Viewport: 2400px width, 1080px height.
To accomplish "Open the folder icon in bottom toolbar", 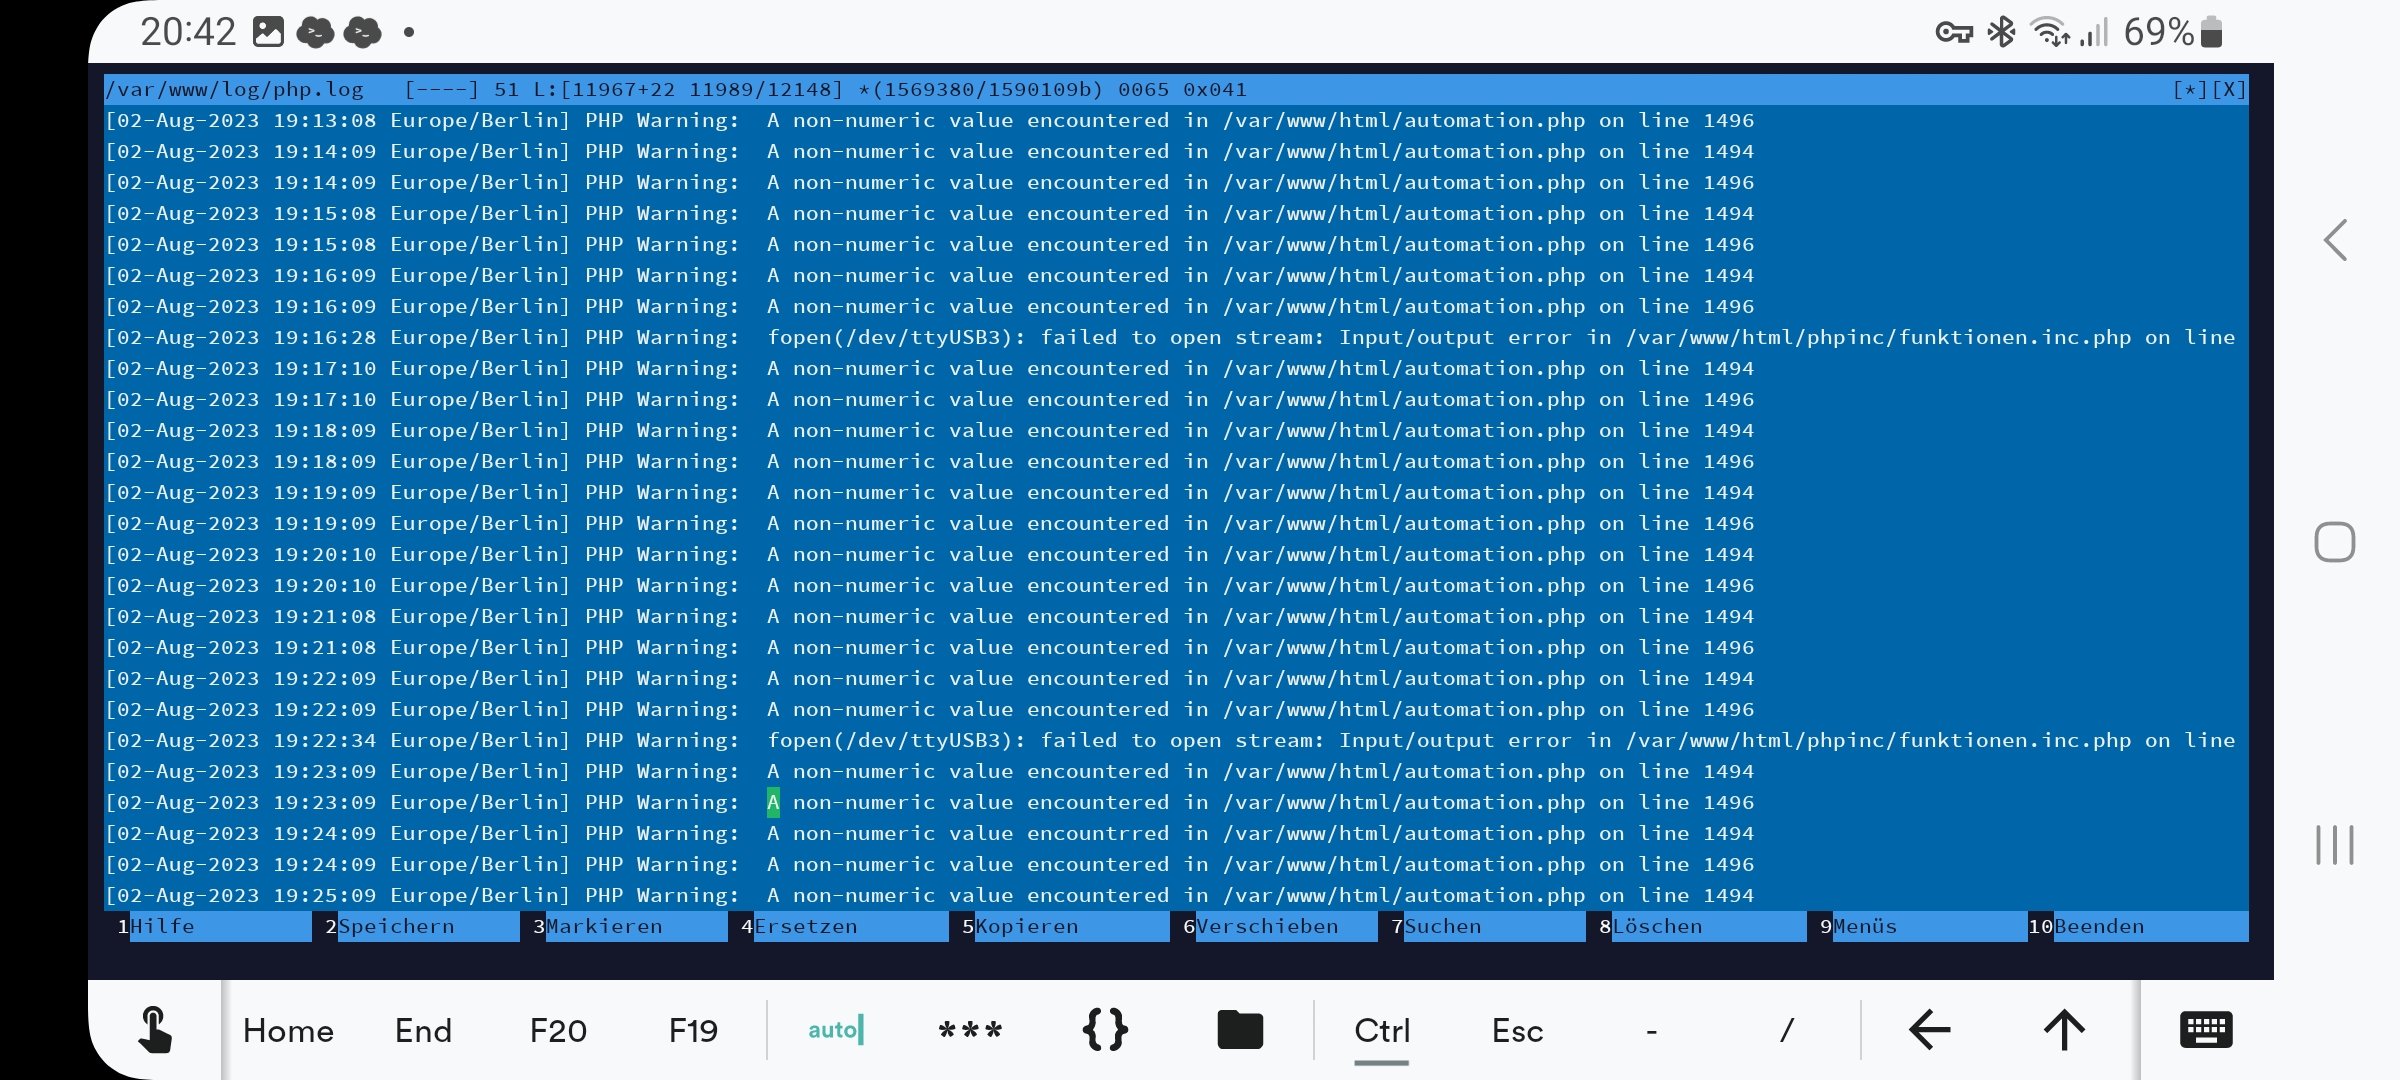I will point(1240,1030).
